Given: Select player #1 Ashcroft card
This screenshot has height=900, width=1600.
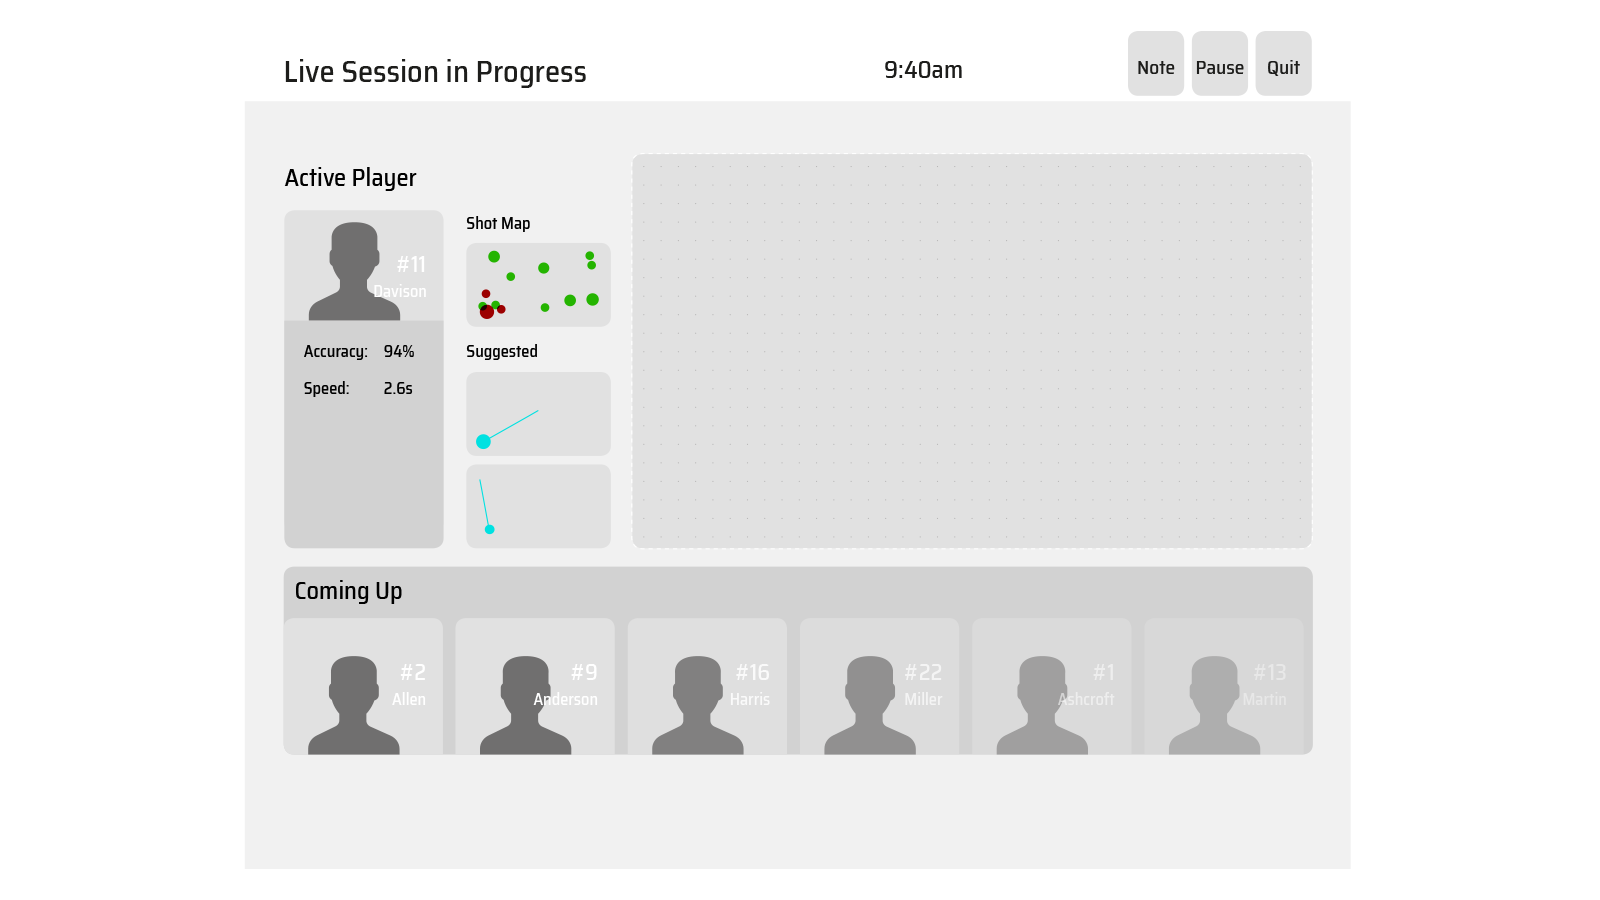Looking at the screenshot, I should 1052,686.
